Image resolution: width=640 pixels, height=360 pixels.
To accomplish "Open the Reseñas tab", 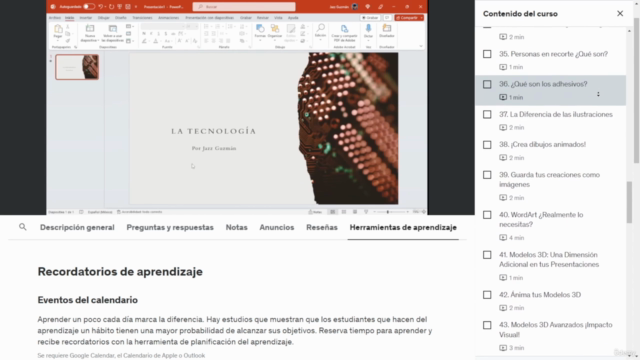I will (322, 227).
